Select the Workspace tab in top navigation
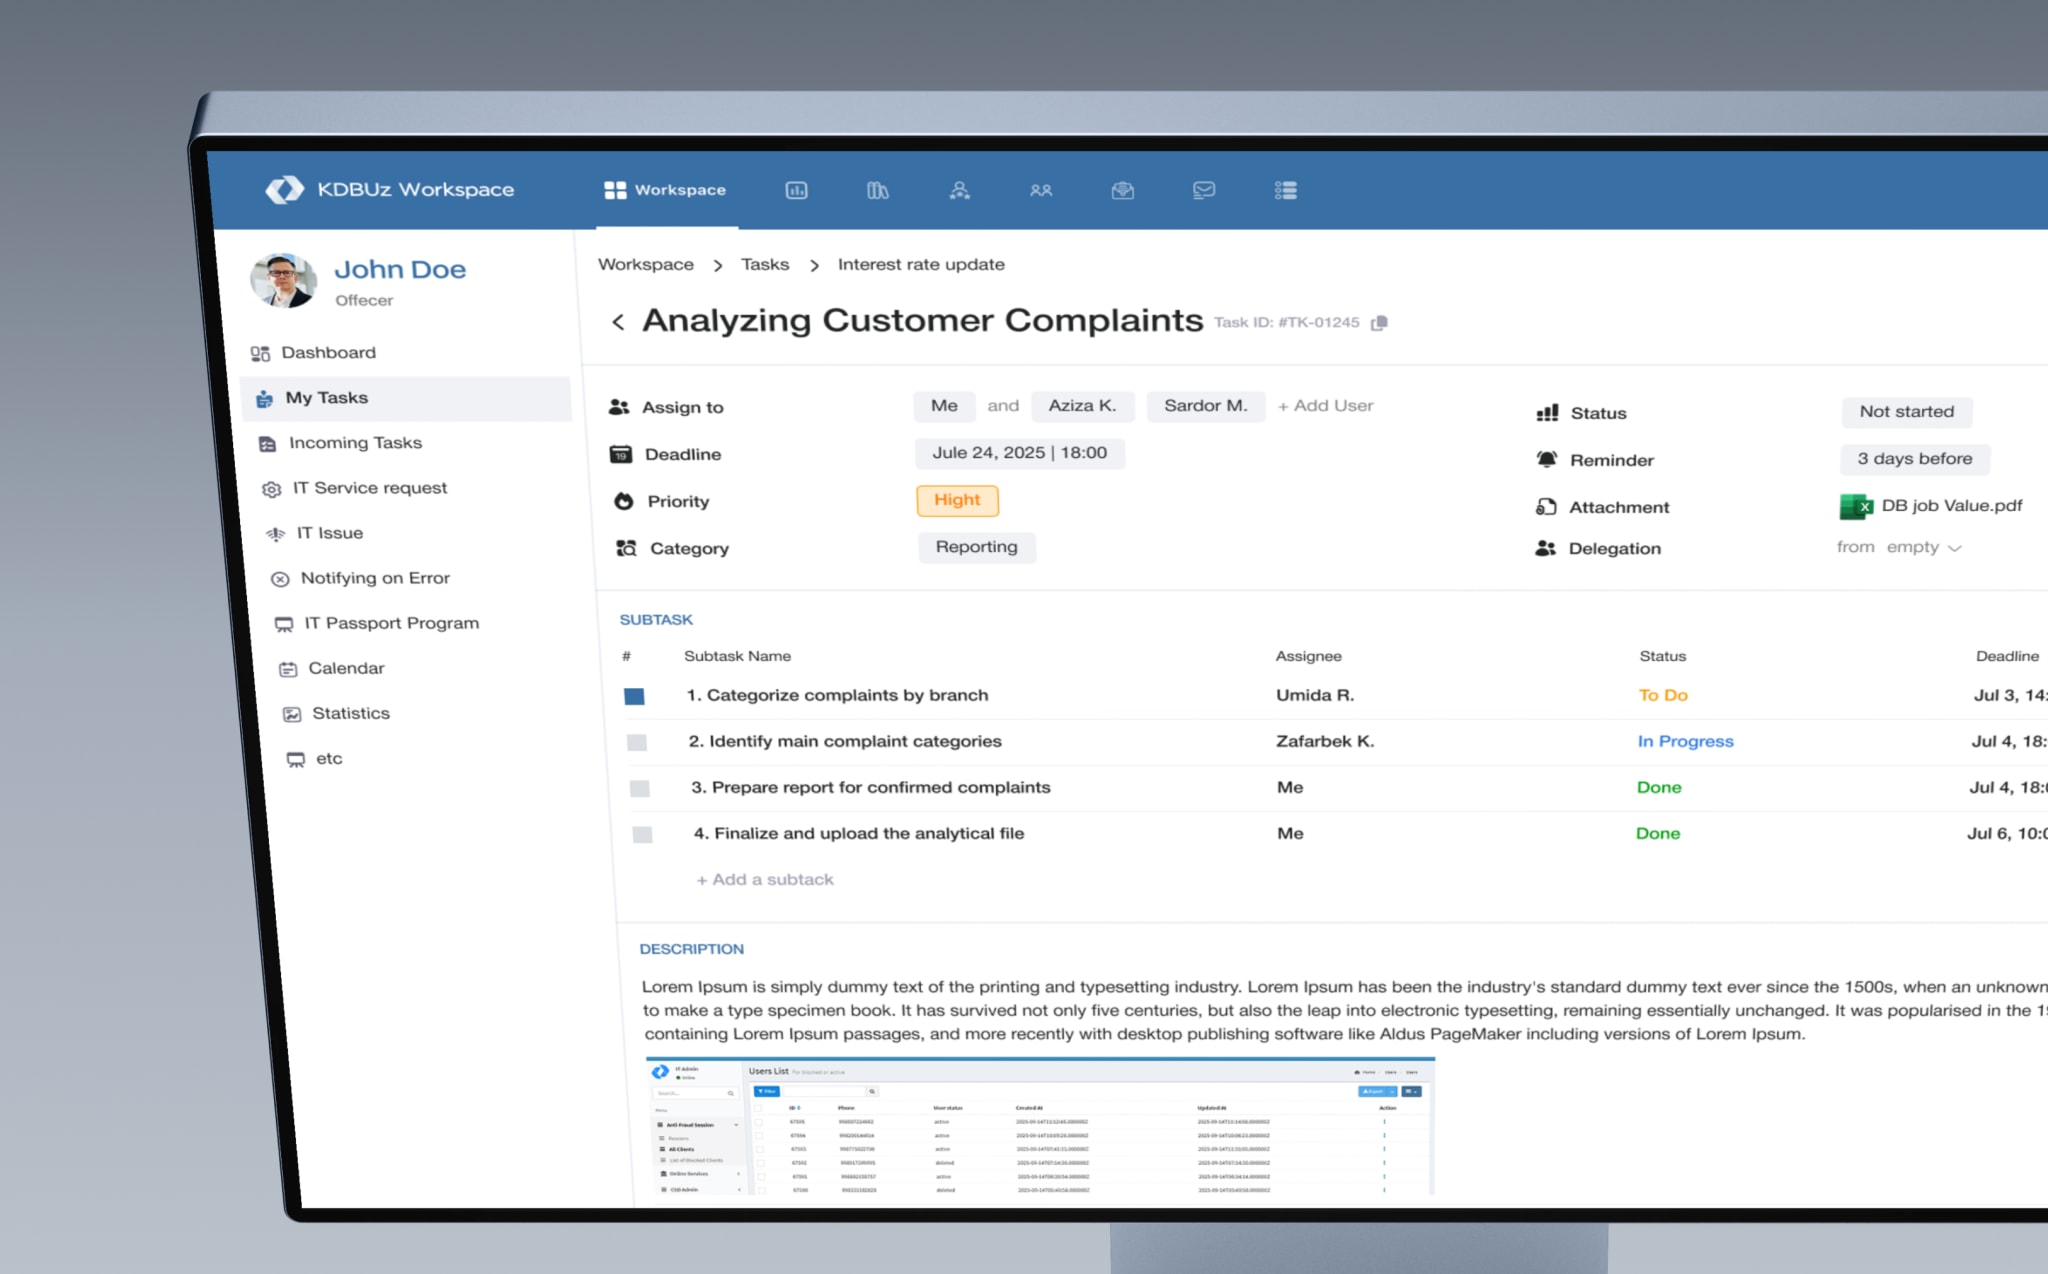The image size is (2048, 1274). [x=665, y=190]
